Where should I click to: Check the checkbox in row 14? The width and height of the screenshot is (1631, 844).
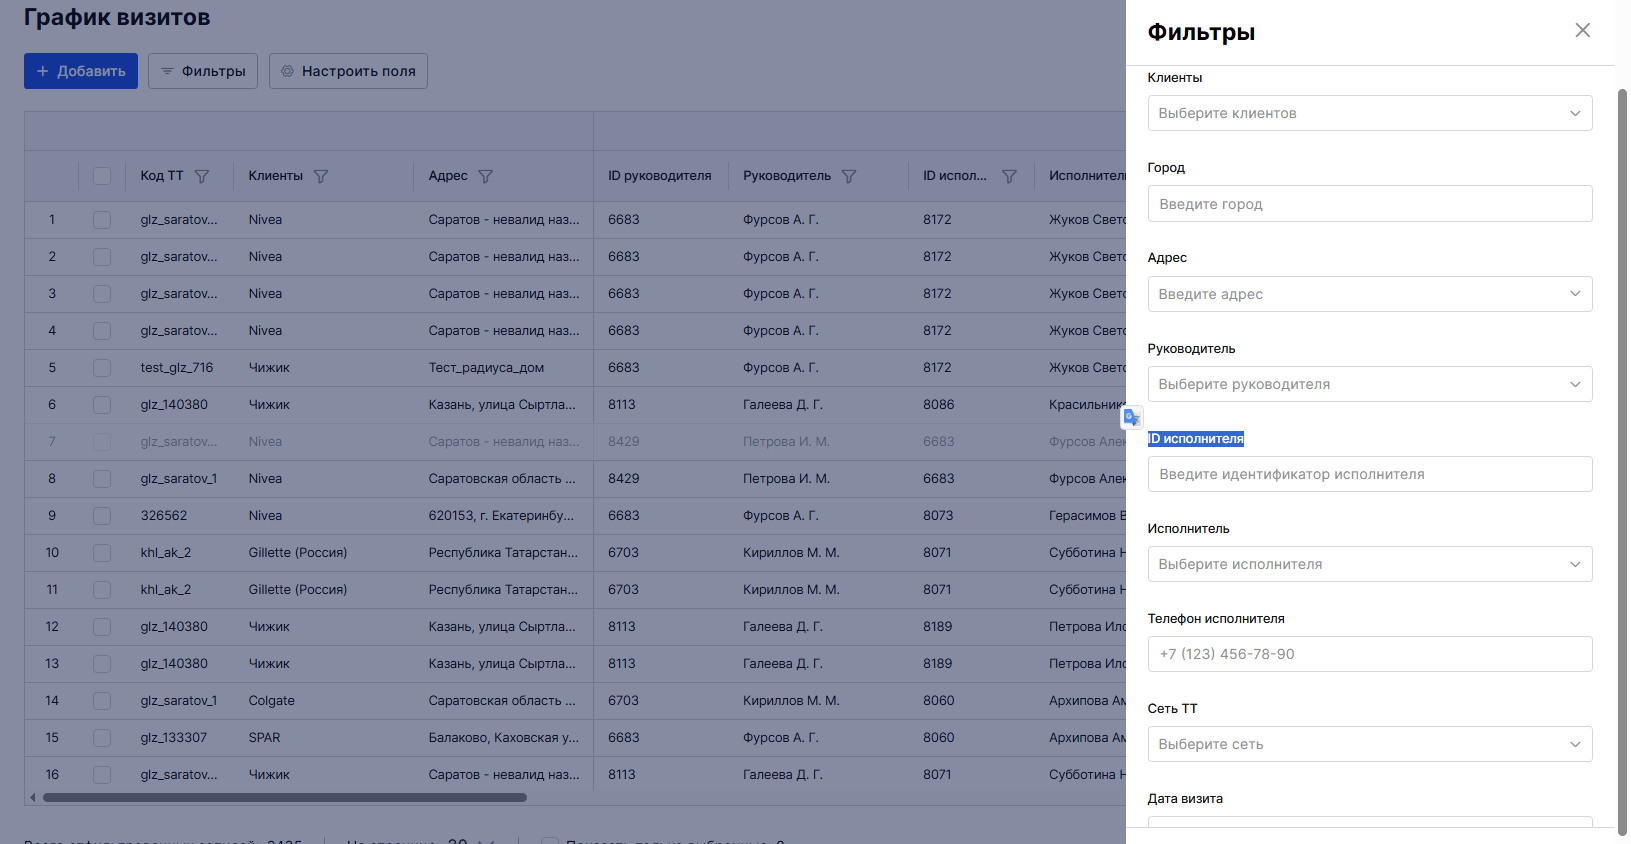click(x=102, y=701)
